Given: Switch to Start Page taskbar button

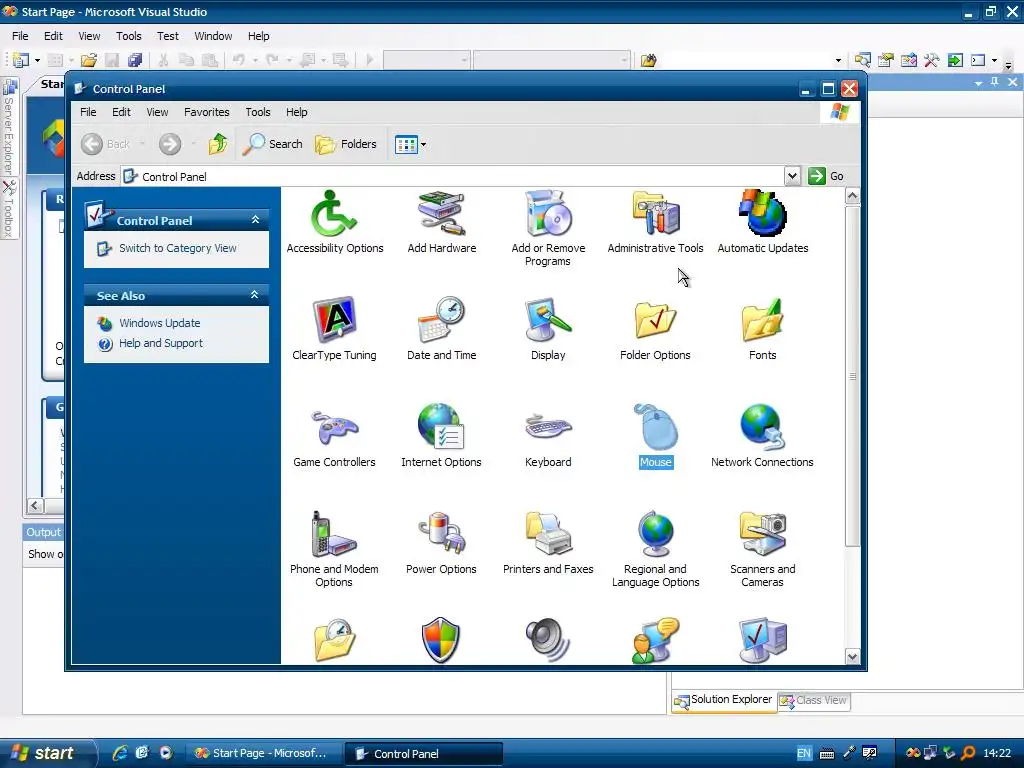Looking at the screenshot, I should pyautogui.click(x=263, y=753).
